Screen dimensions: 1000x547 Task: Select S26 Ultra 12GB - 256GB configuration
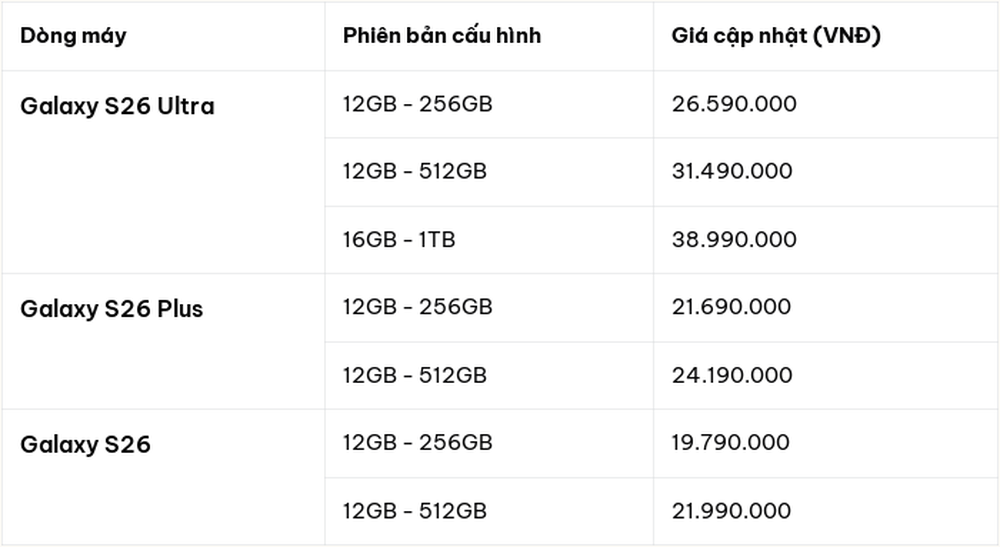[x=418, y=103]
